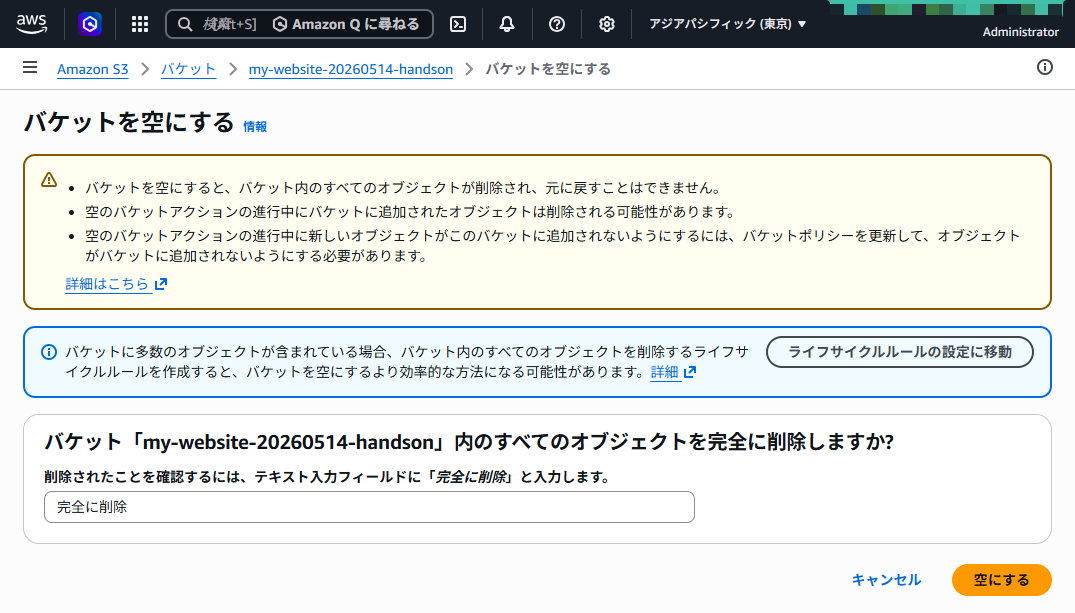Screen dimensions: 1075x613
Task: Open the Amazon Q icon in the top bar
Action: click(x=90, y=24)
